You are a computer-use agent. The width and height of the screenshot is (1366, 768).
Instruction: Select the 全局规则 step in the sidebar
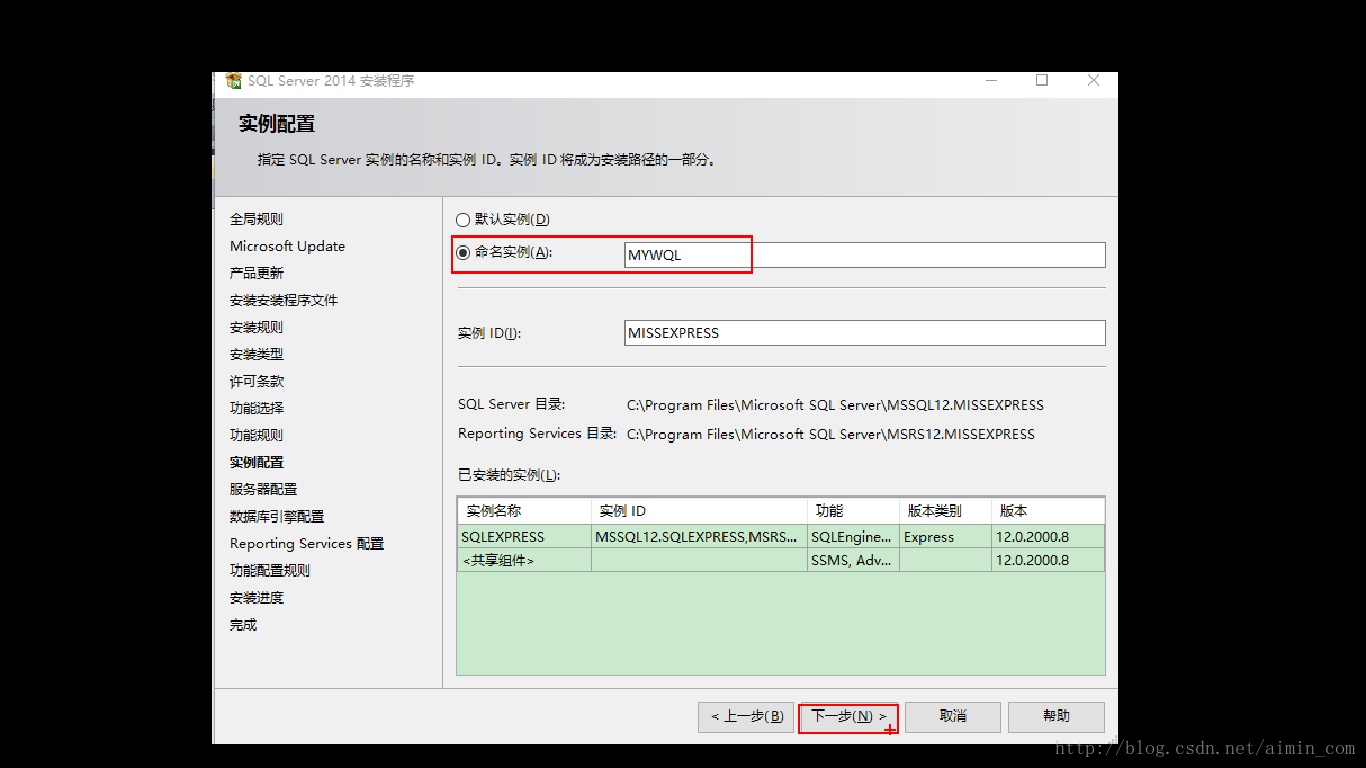click(x=257, y=219)
